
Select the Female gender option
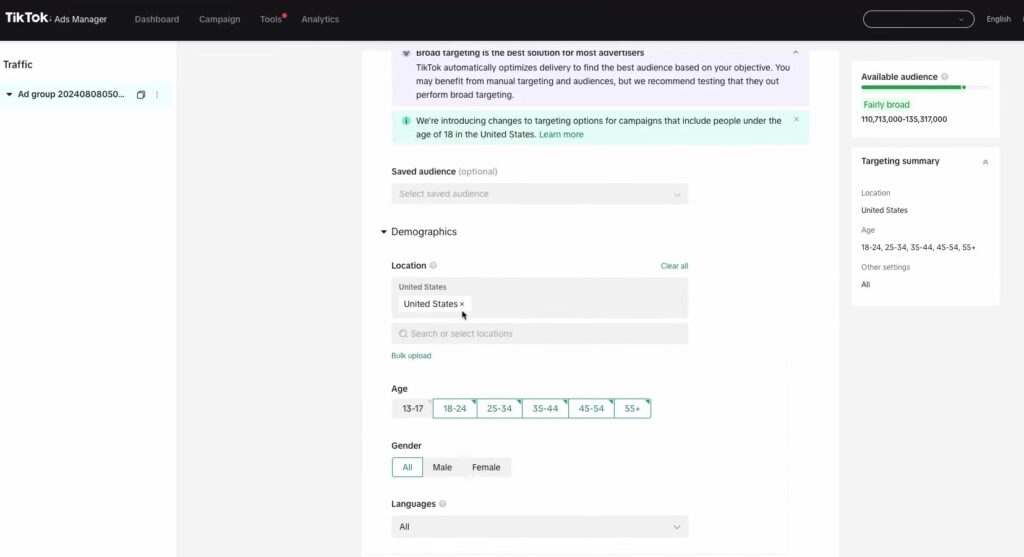(486, 467)
